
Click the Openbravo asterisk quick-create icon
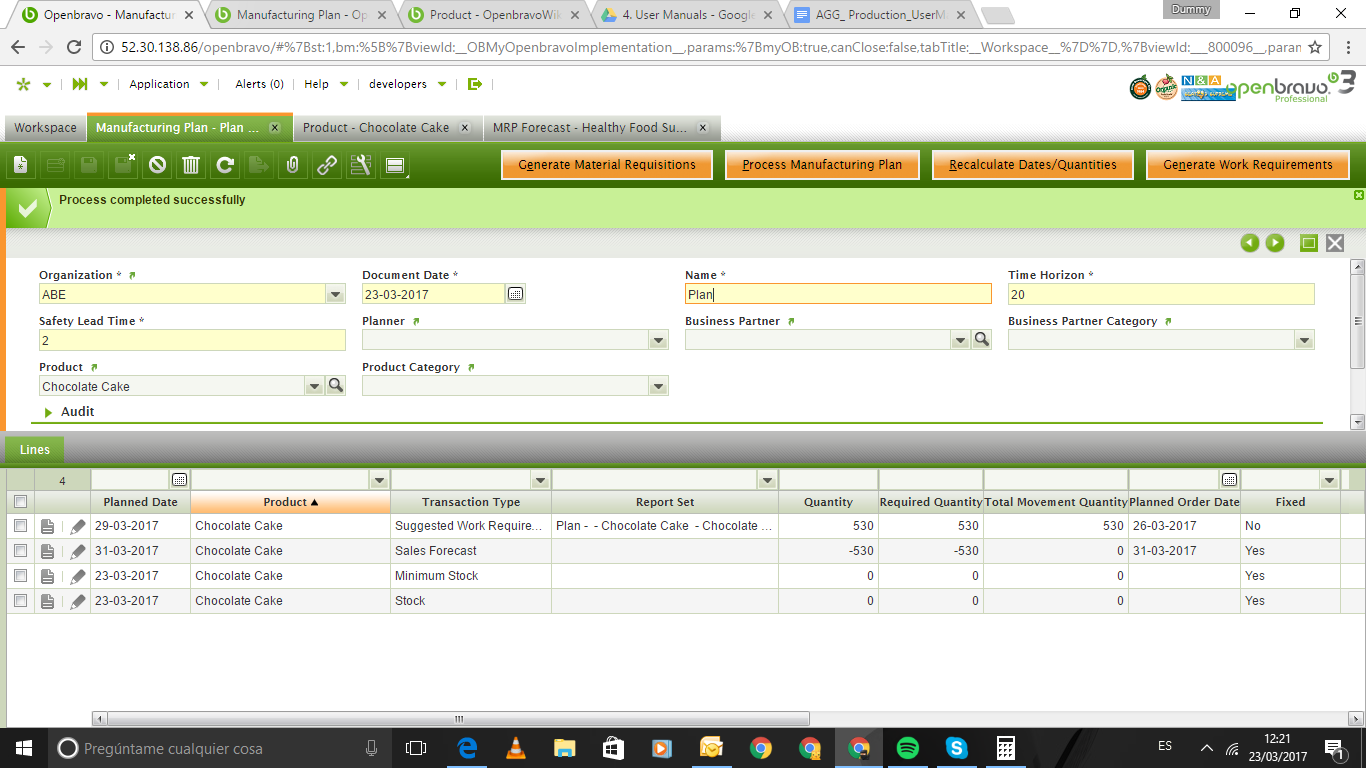[x=23, y=84]
